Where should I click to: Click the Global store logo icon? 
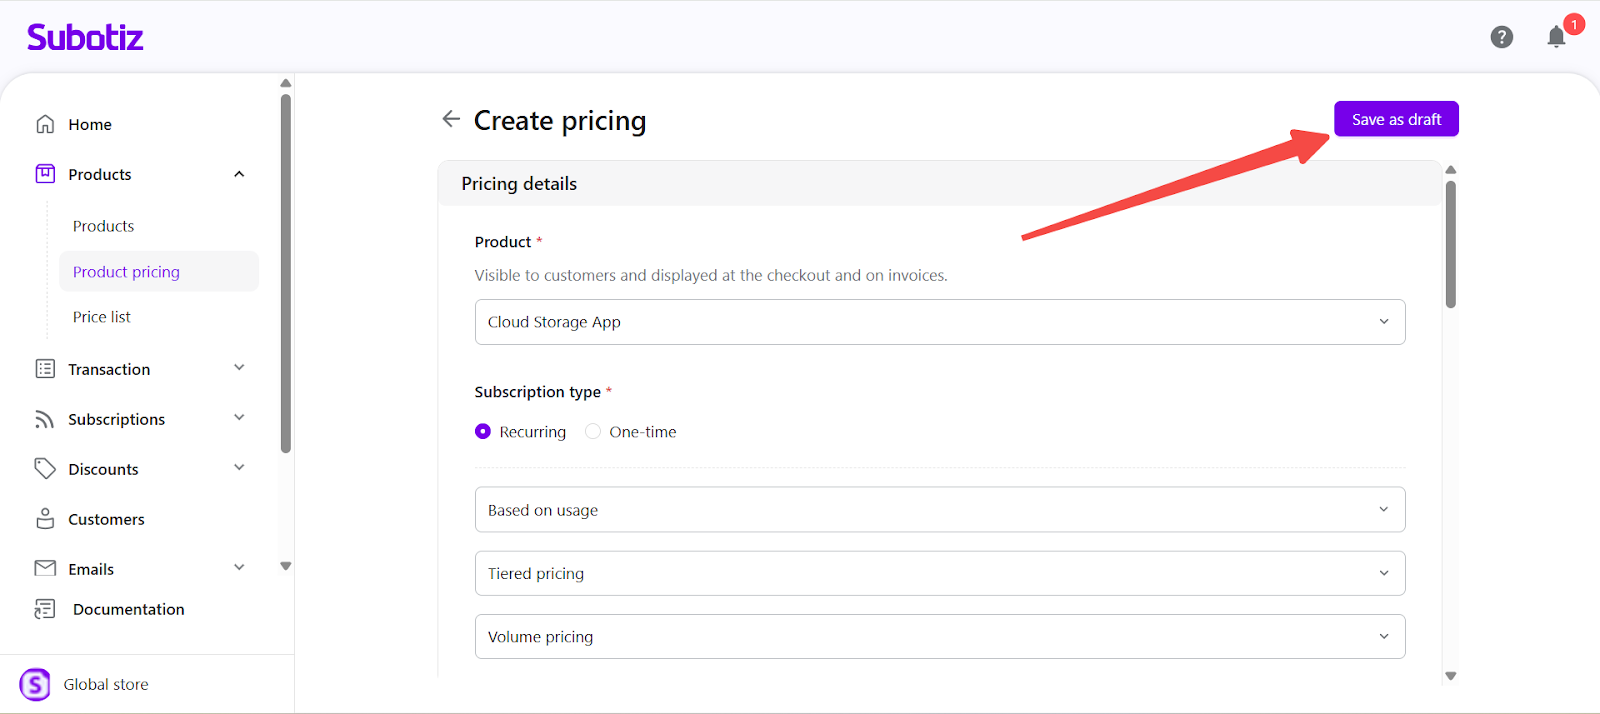point(35,685)
